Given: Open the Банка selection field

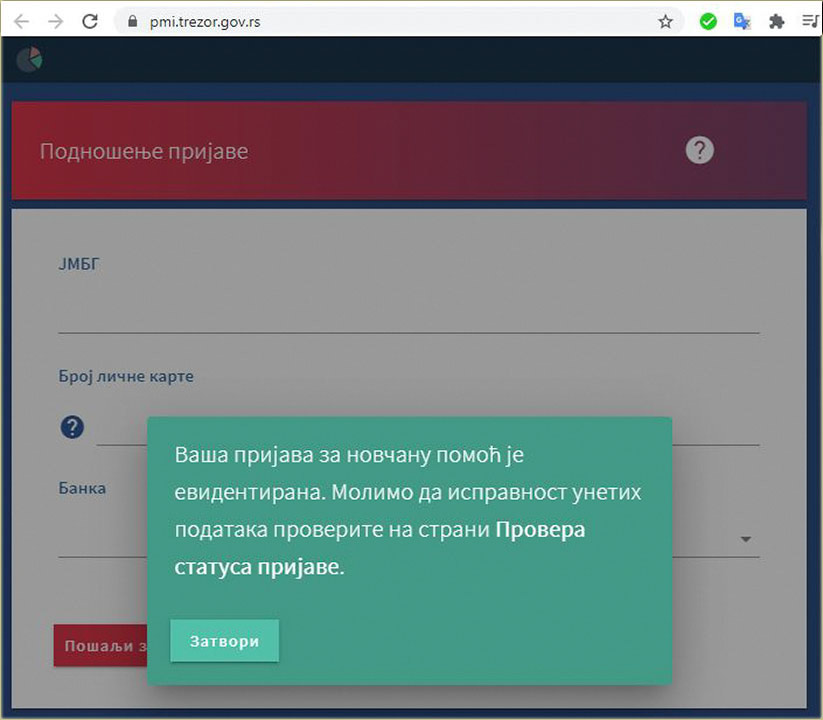Looking at the screenshot, I should tap(100, 538).
